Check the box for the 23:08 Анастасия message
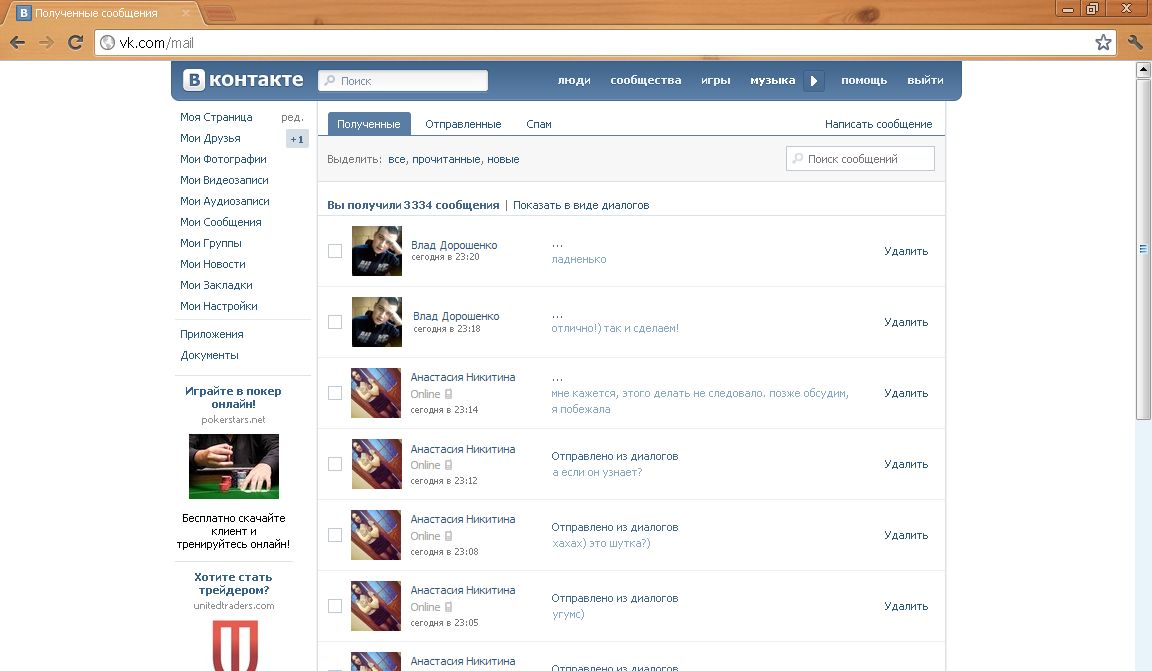 pos(335,535)
